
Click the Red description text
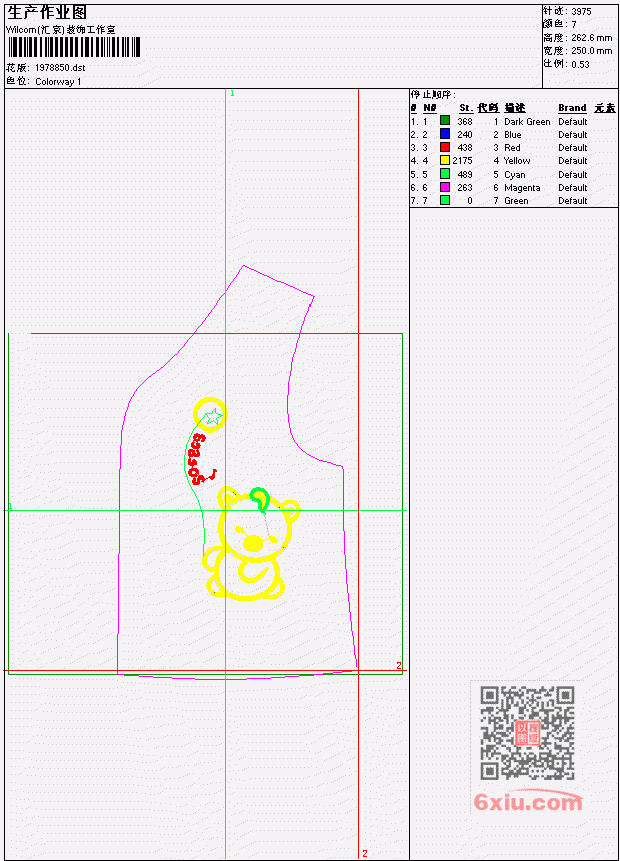512,148
